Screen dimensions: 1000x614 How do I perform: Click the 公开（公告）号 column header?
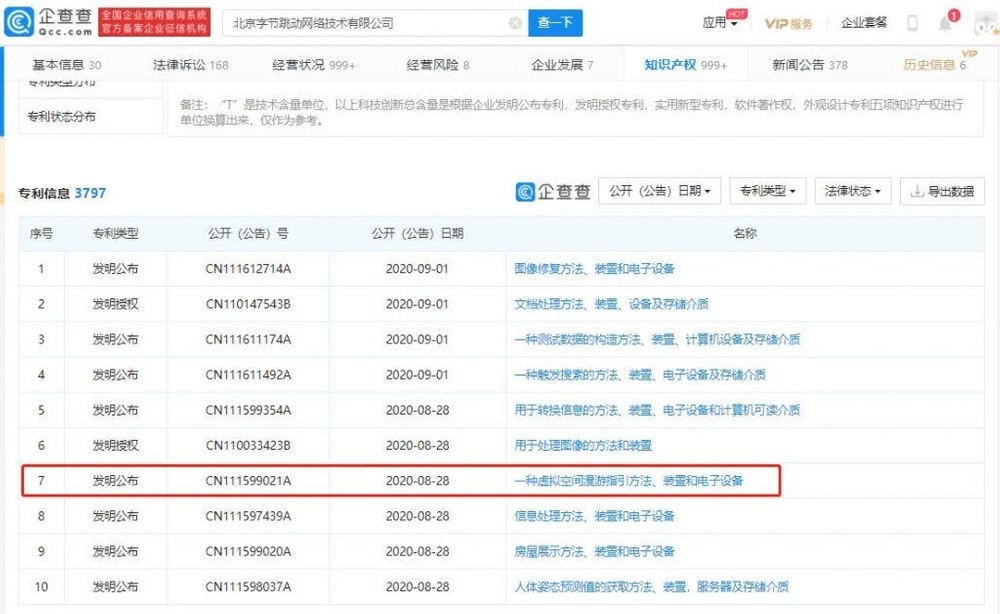tap(248, 233)
